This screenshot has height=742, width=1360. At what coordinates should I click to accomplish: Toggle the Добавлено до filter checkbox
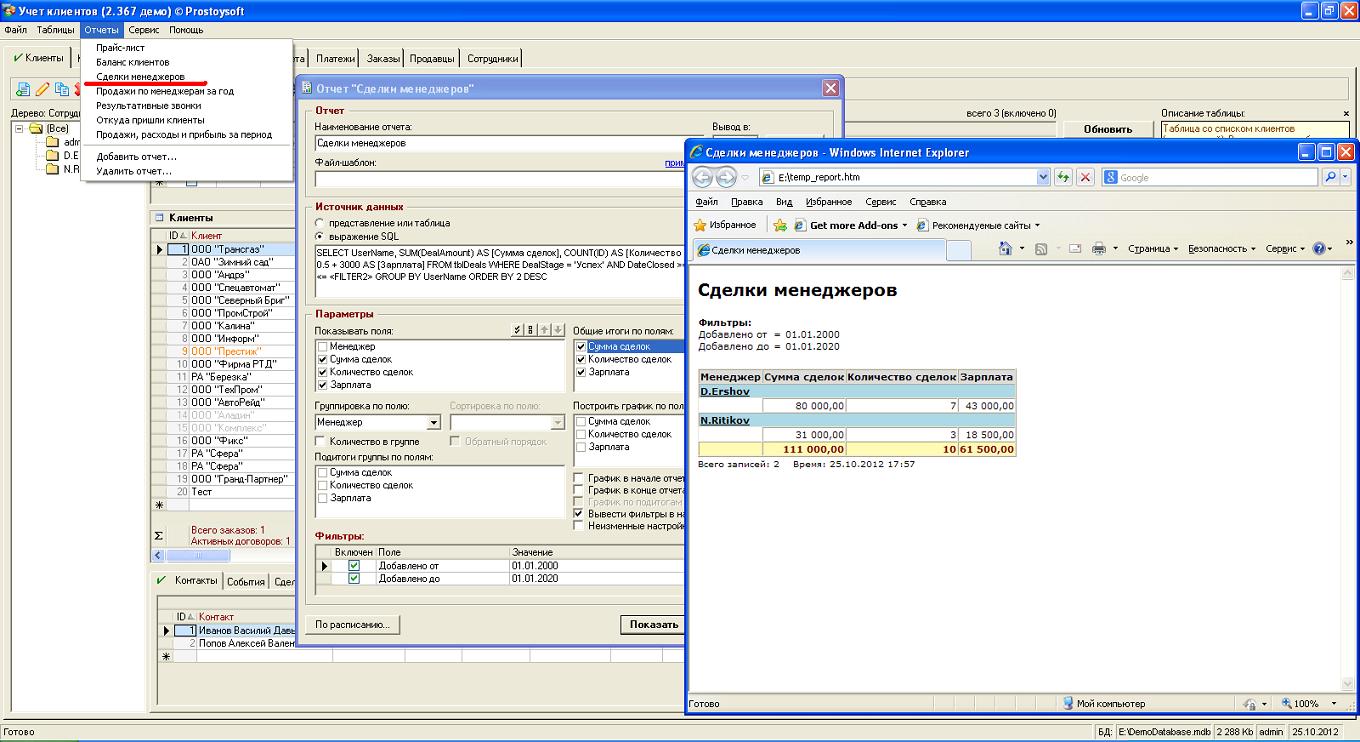pos(354,578)
